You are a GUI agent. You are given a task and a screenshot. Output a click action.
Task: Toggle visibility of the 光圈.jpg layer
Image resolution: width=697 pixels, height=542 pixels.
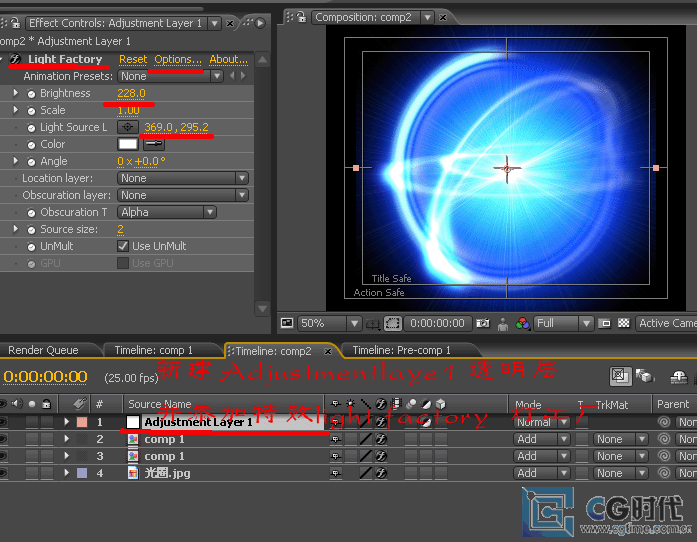(x=4, y=473)
